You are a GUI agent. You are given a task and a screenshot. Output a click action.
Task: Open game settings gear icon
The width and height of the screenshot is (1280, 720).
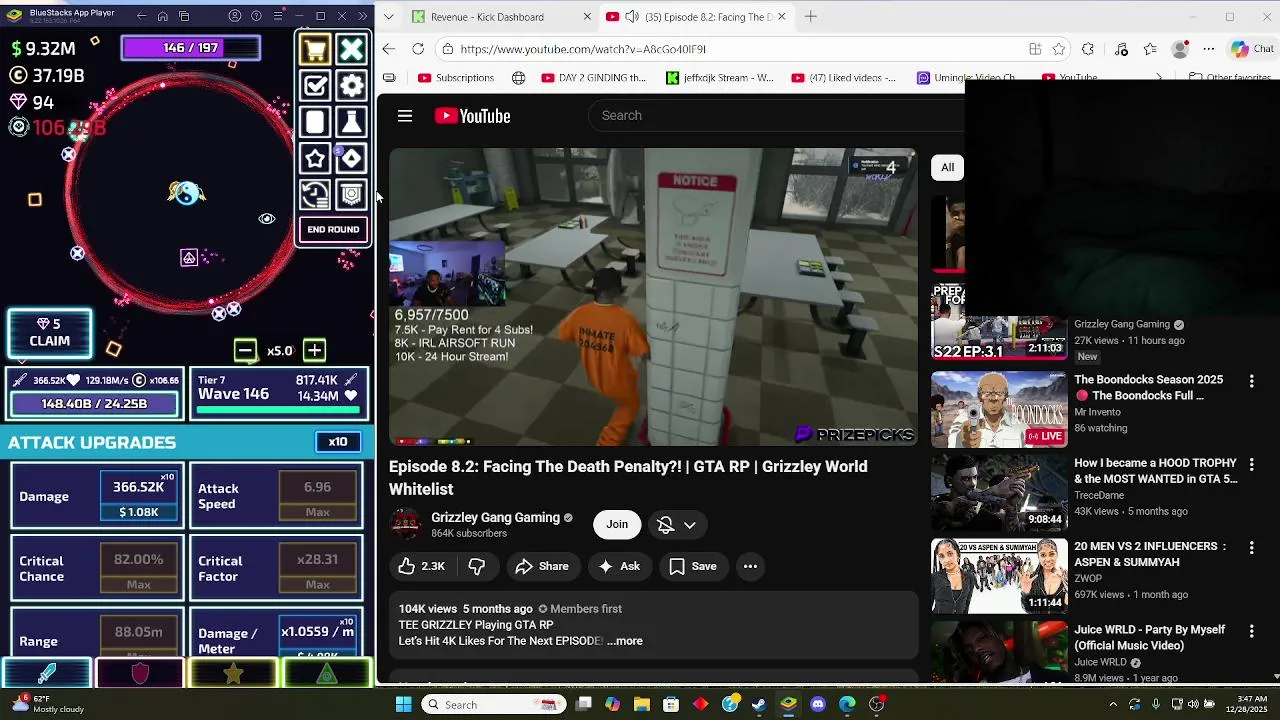(x=352, y=86)
